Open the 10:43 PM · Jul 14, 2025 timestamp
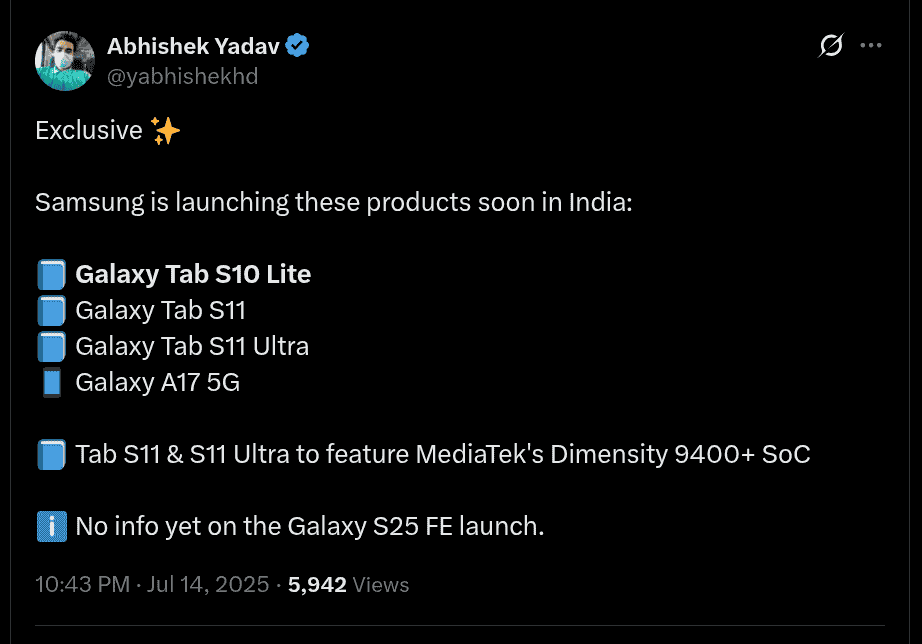The image size is (922, 644). click(152, 585)
